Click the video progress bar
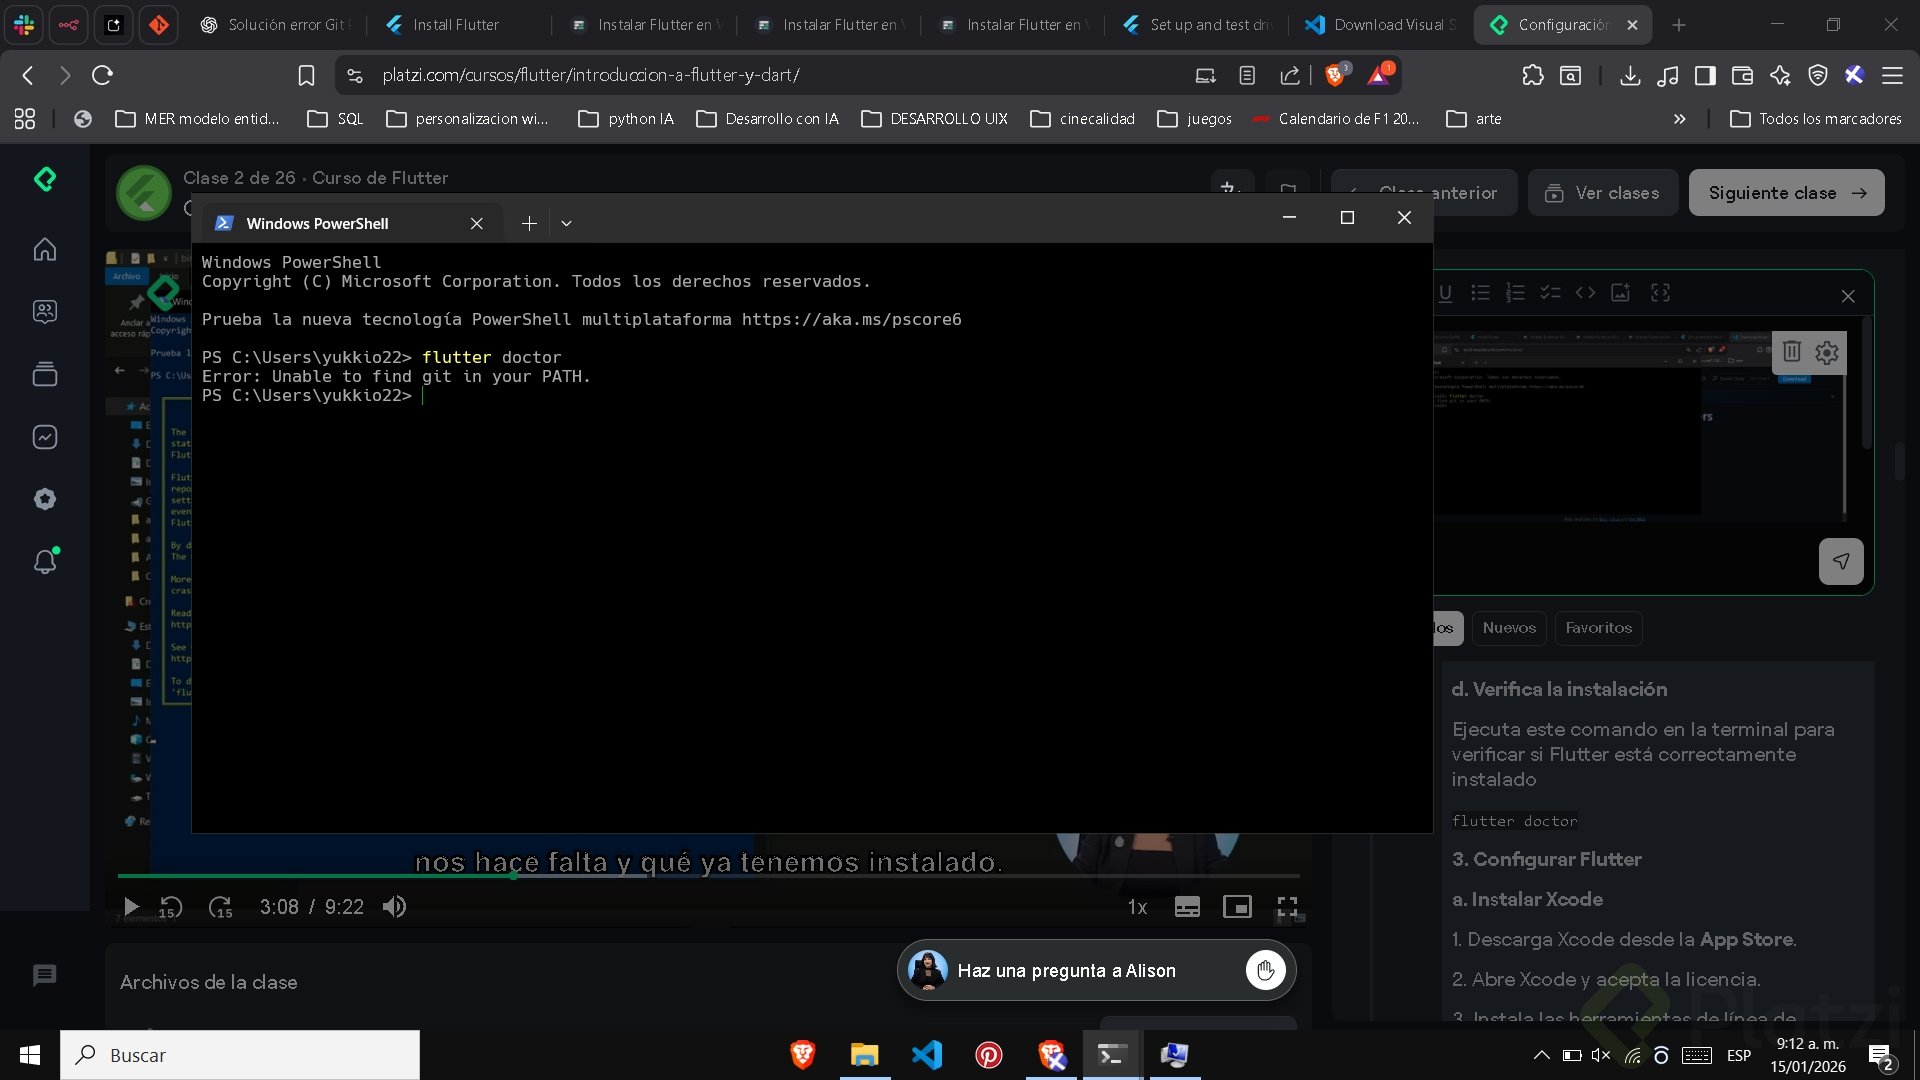 tap(800, 876)
